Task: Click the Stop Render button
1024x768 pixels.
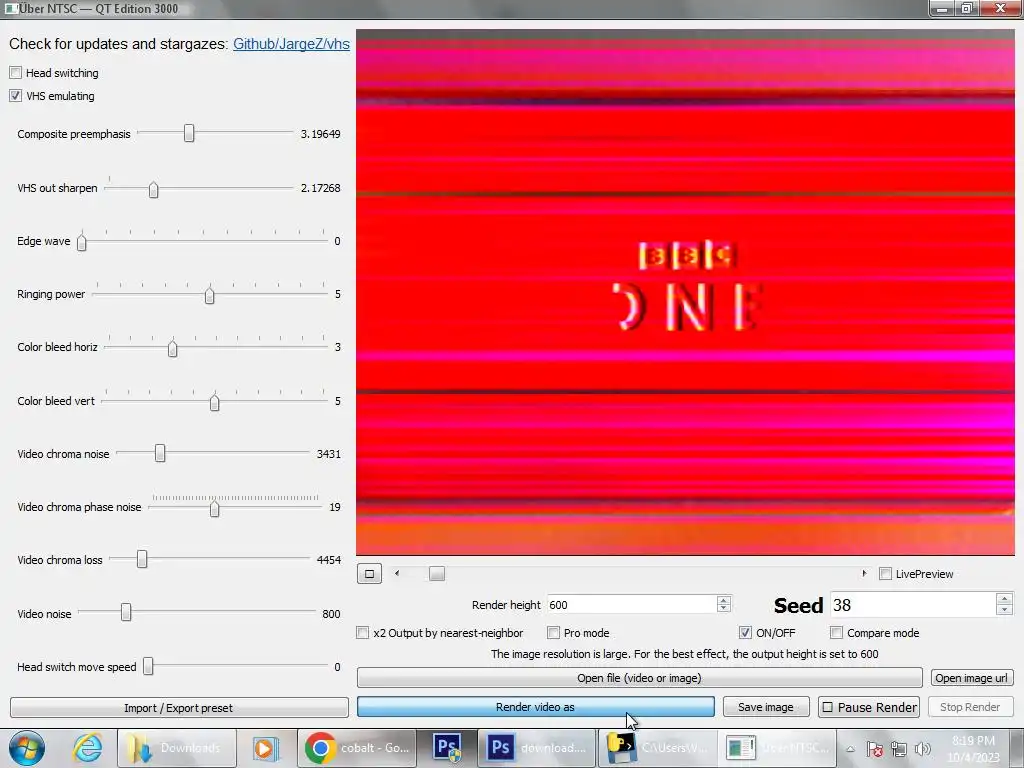Action: pyautogui.click(x=970, y=707)
